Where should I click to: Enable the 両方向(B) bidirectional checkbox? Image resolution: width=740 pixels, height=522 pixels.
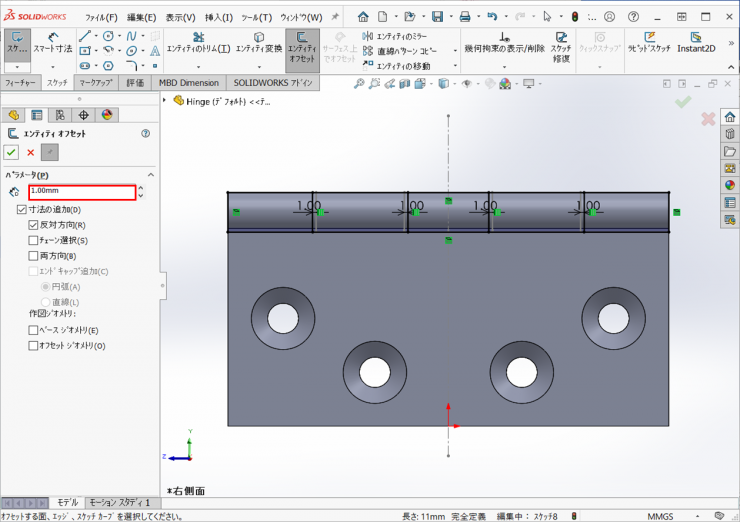coord(34,256)
